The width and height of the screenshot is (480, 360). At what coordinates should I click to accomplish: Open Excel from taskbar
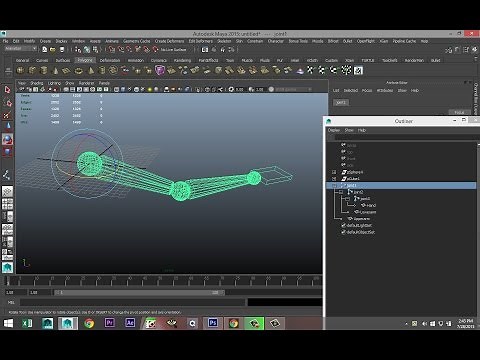[27, 323]
